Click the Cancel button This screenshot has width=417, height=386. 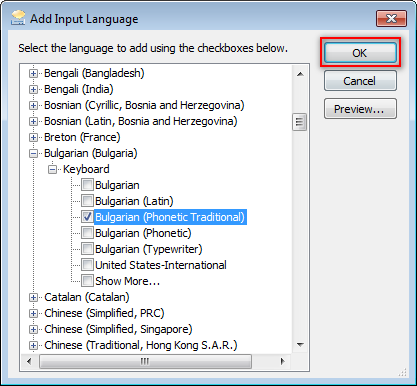click(x=360, y=81)
